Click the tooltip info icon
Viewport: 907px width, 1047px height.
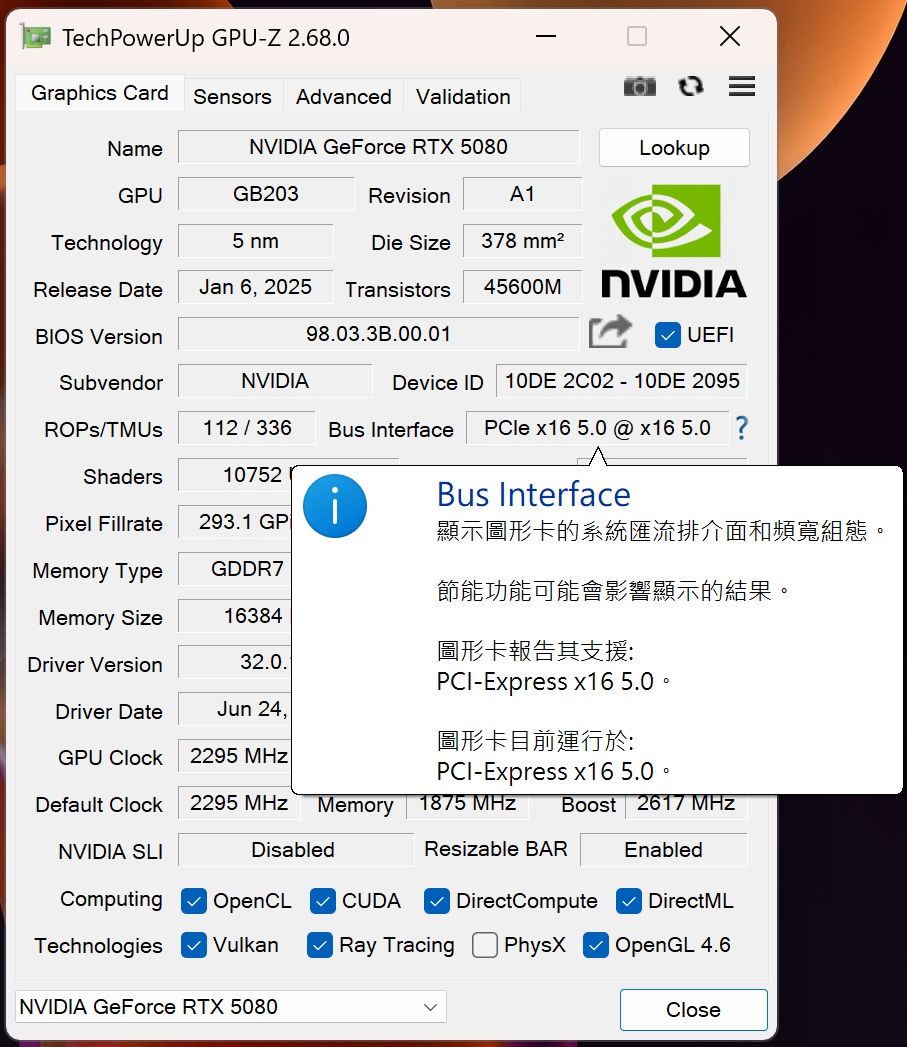pyautogui.click(x=335, y=506)
